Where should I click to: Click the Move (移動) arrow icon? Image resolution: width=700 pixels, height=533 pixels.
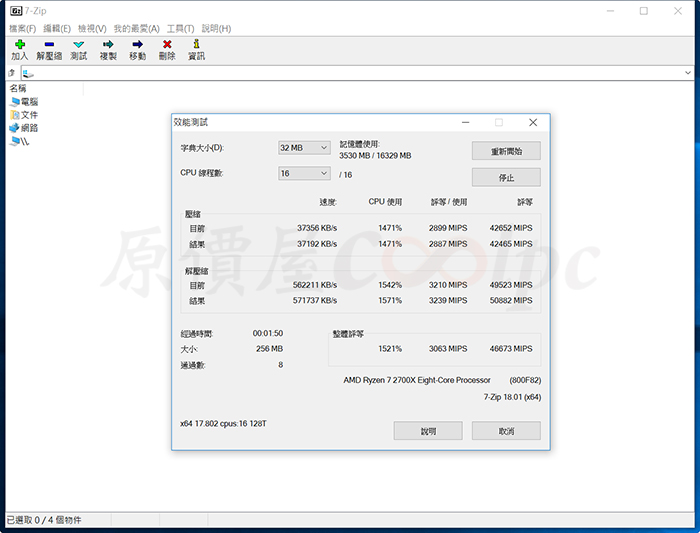pos(138,44)
